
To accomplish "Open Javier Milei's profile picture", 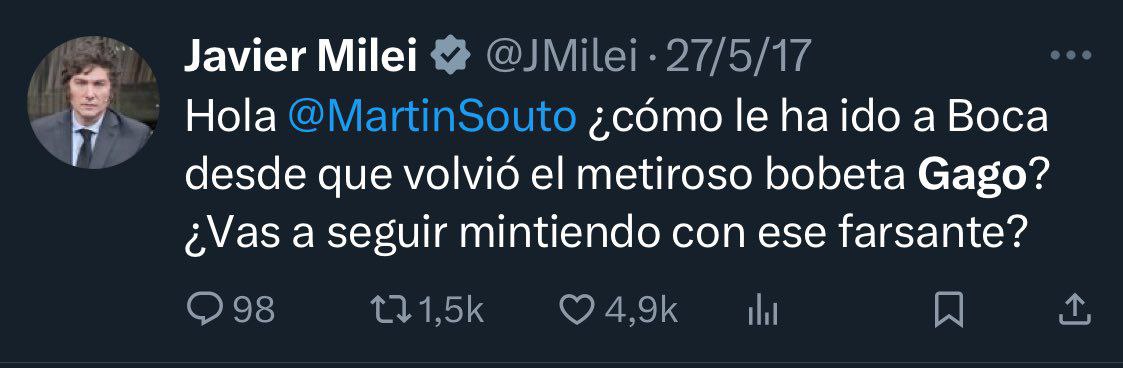I will [x=94, y=102].
